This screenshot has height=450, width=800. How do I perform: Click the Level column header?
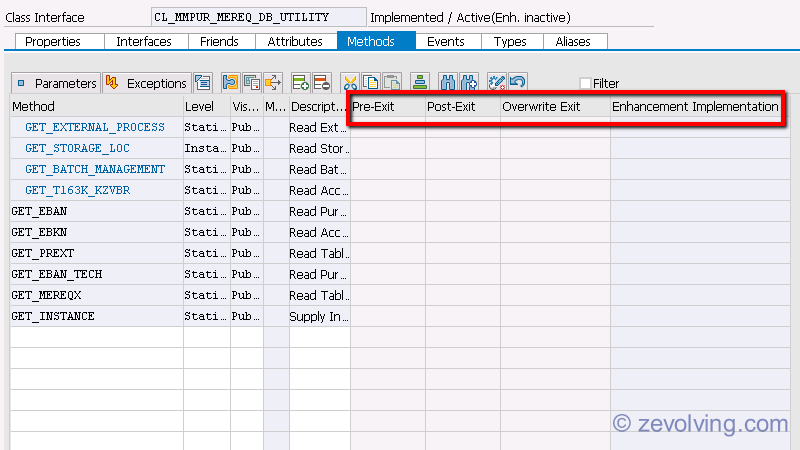tap(207, 107)
